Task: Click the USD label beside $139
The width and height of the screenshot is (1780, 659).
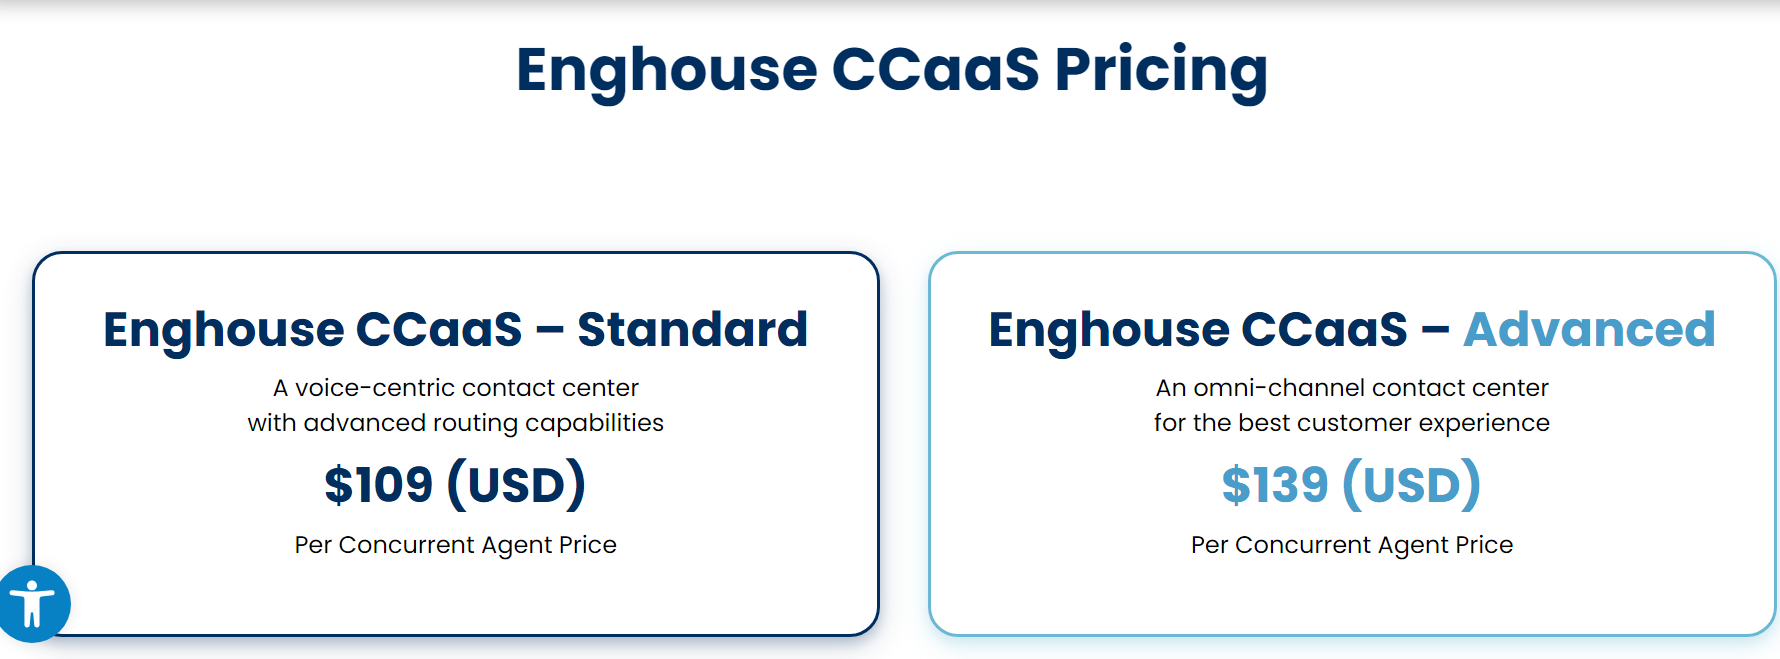Action: click(x=1411, y=485)
